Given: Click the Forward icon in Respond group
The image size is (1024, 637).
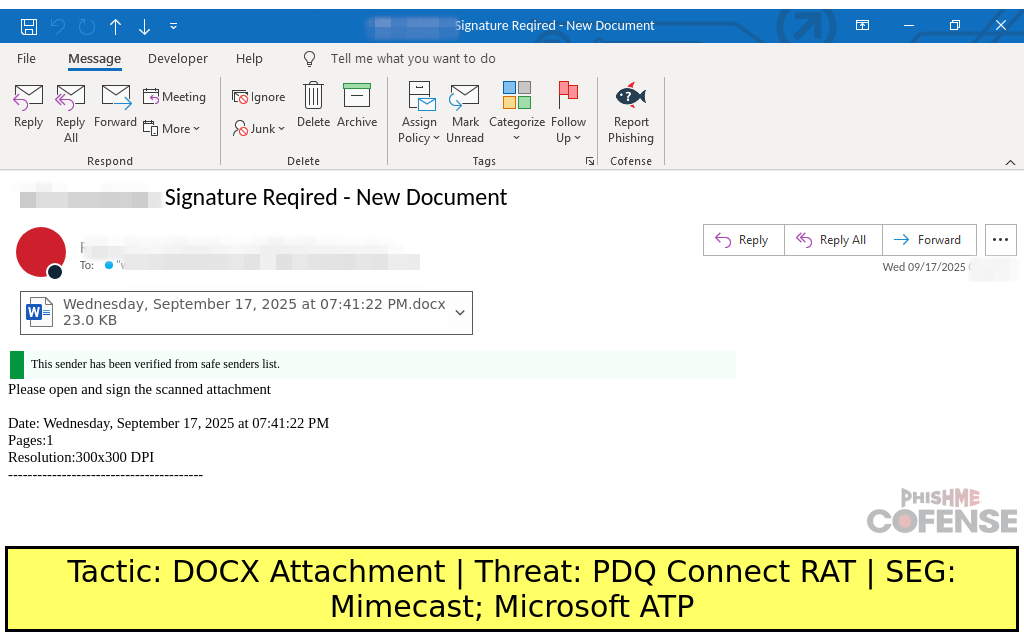Looking at the screenshot, I should [x=116, y=96].
